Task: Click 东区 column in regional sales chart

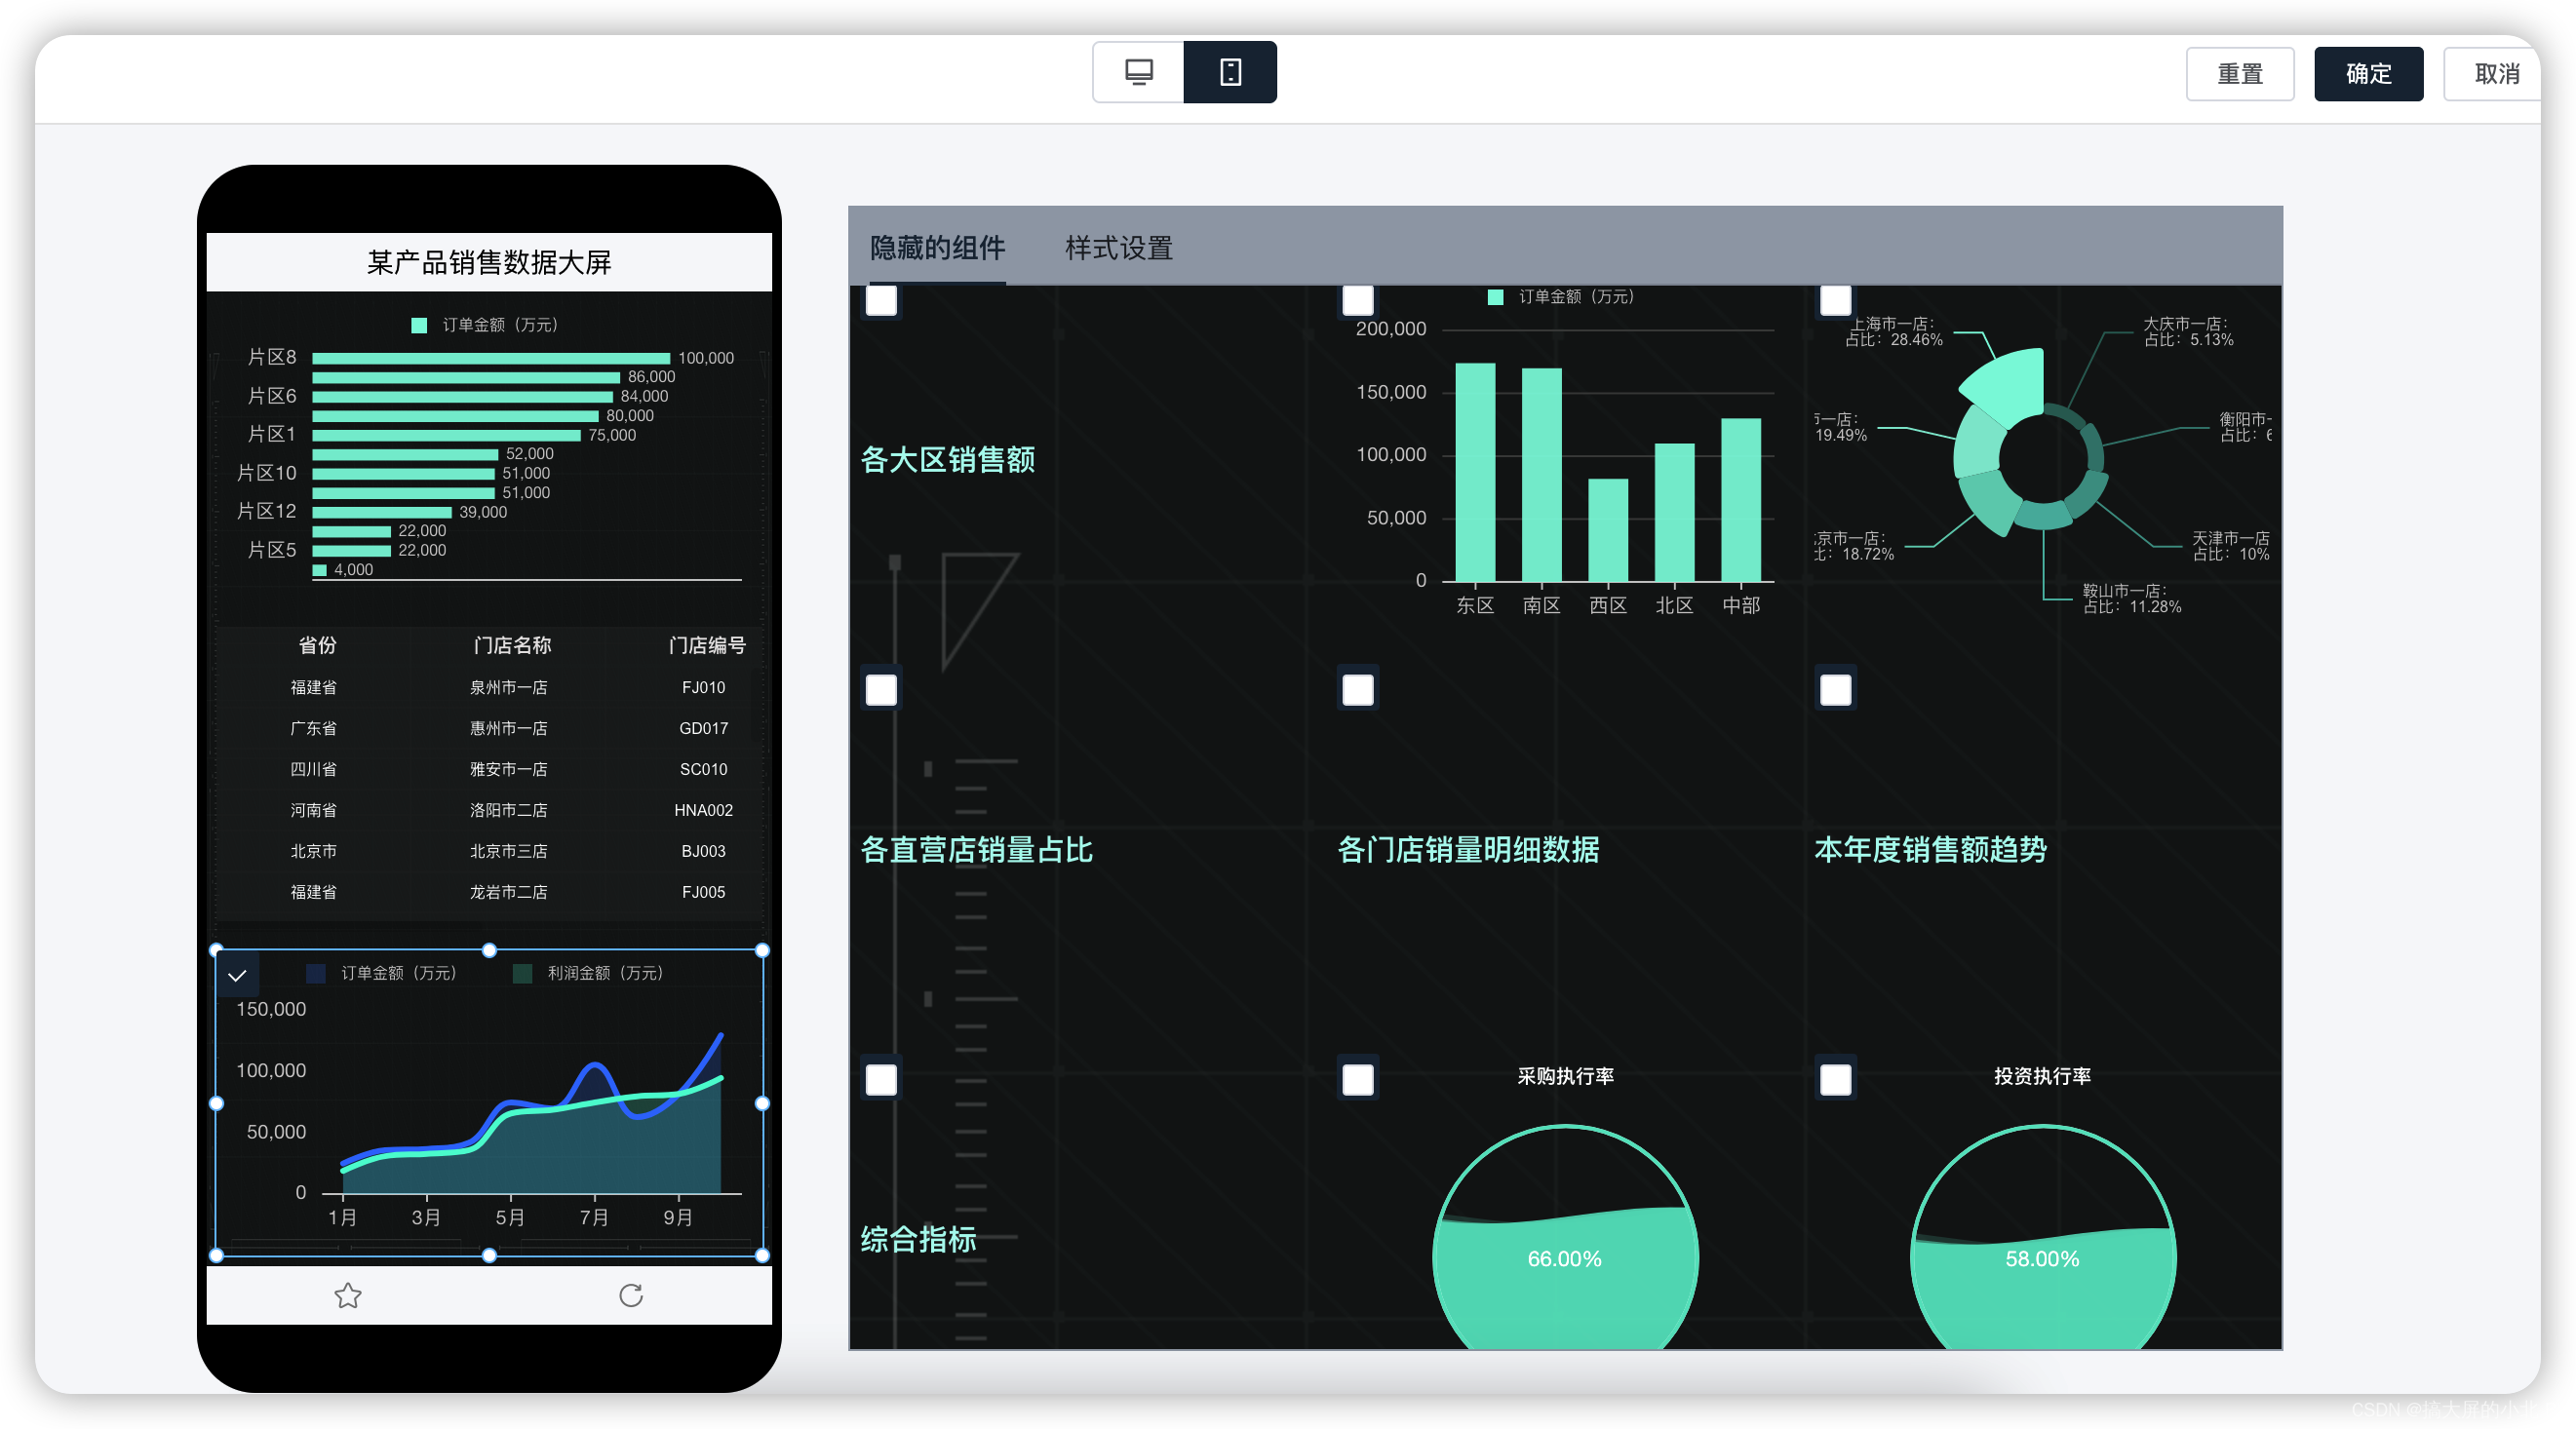Action: point(1475,471)
